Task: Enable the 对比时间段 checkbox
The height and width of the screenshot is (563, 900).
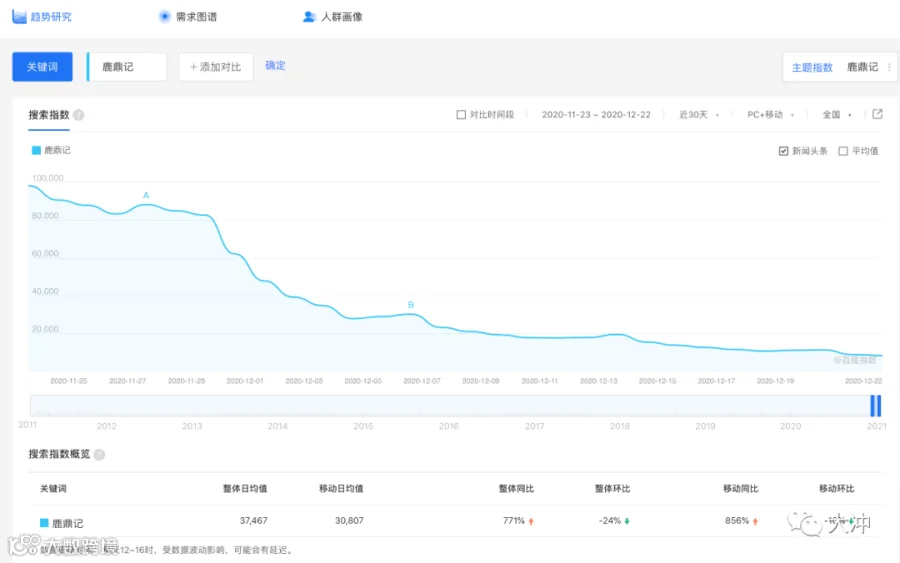Action: [461, 115]
